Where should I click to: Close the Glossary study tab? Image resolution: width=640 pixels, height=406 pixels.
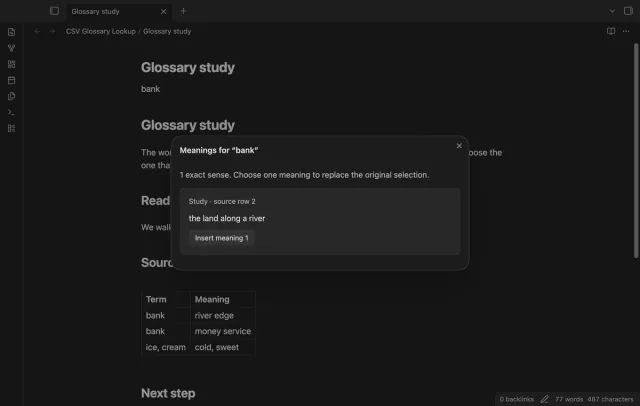pos(164,11)
